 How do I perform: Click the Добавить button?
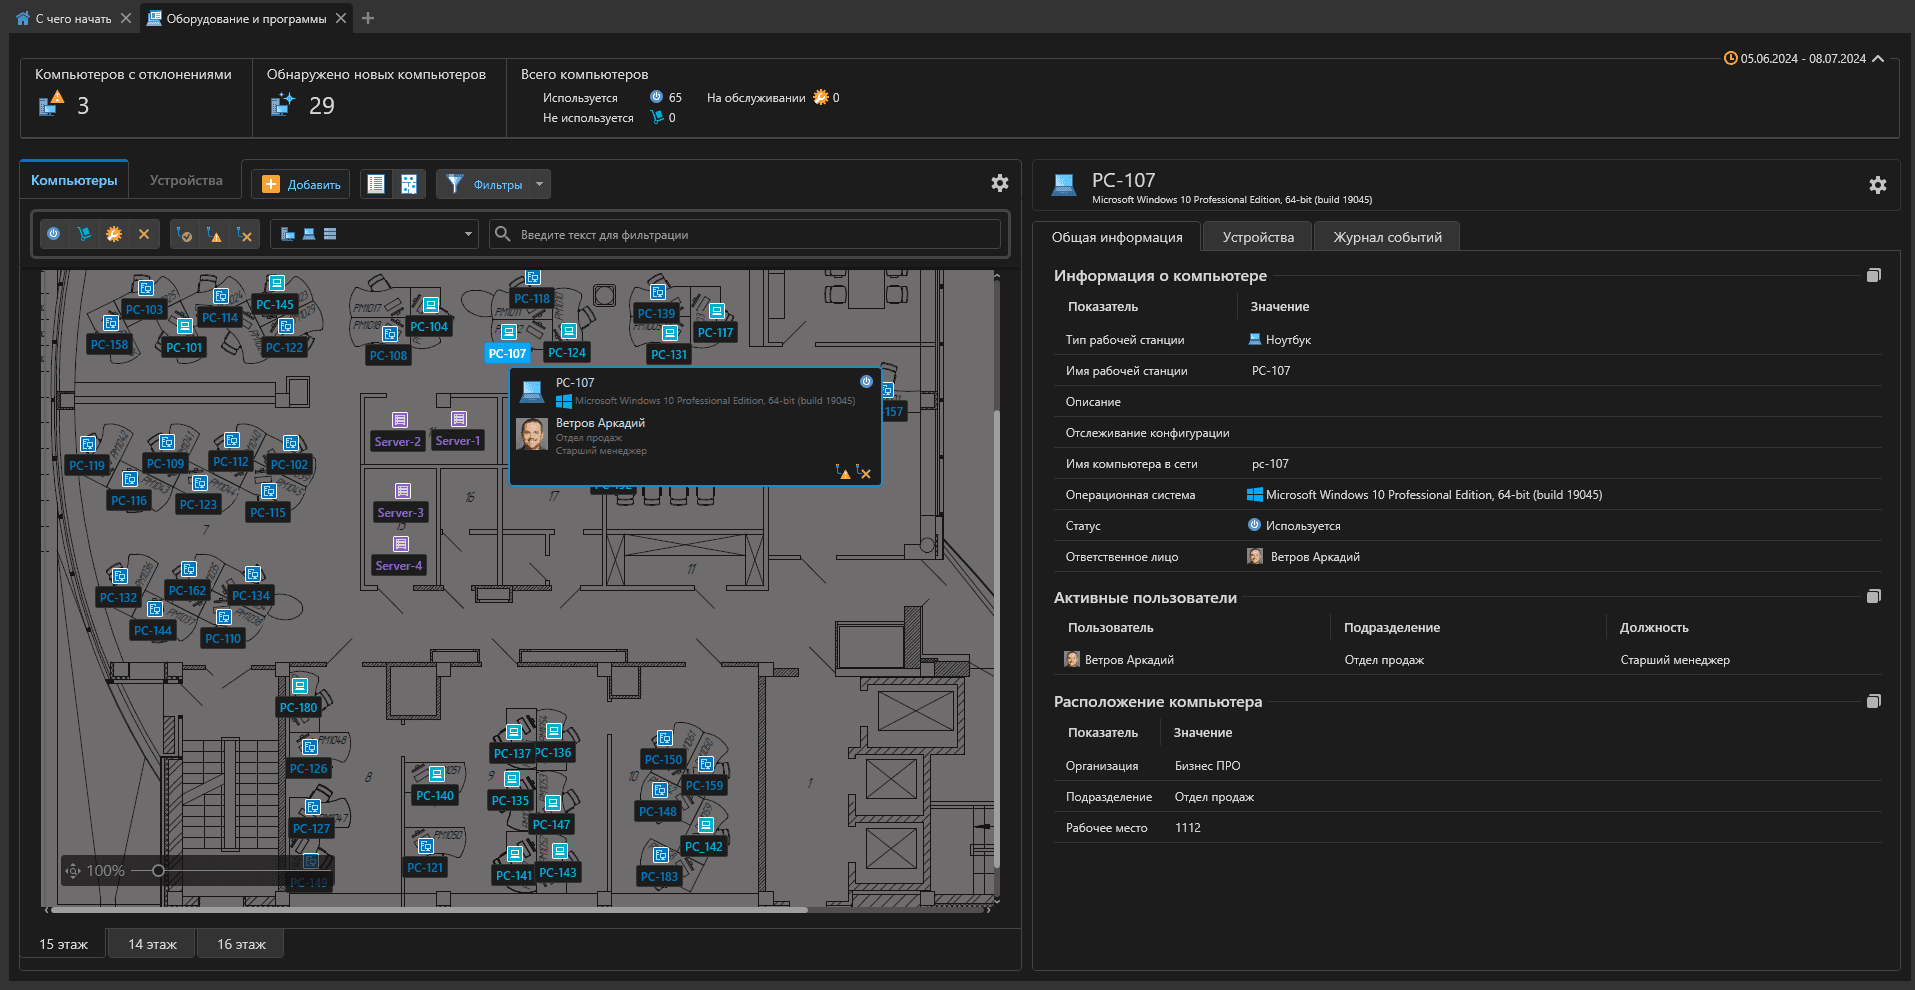point(301,184)
